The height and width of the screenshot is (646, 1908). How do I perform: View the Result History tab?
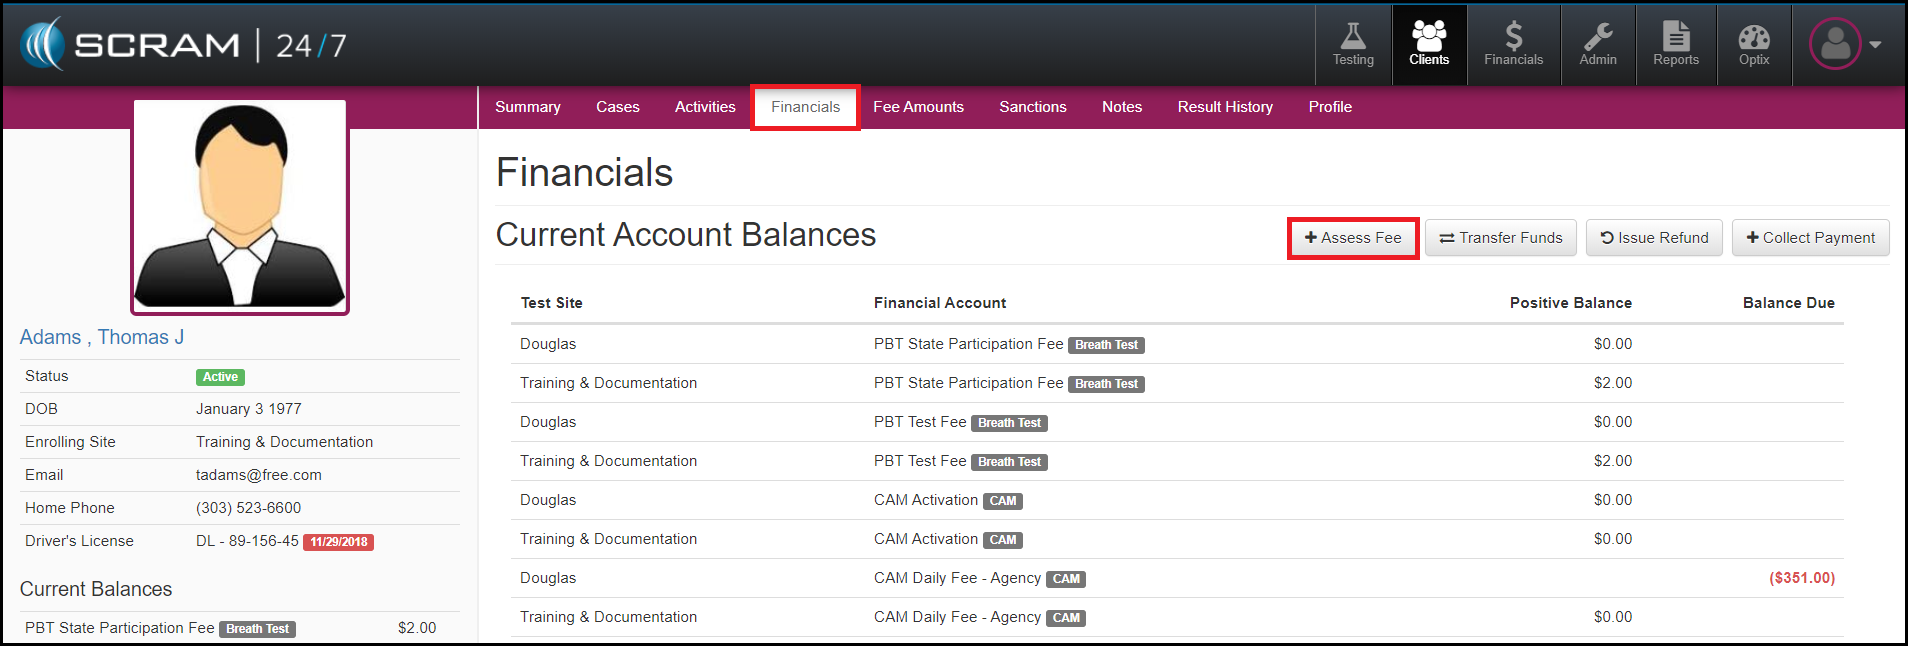(x=1225, y=107)
